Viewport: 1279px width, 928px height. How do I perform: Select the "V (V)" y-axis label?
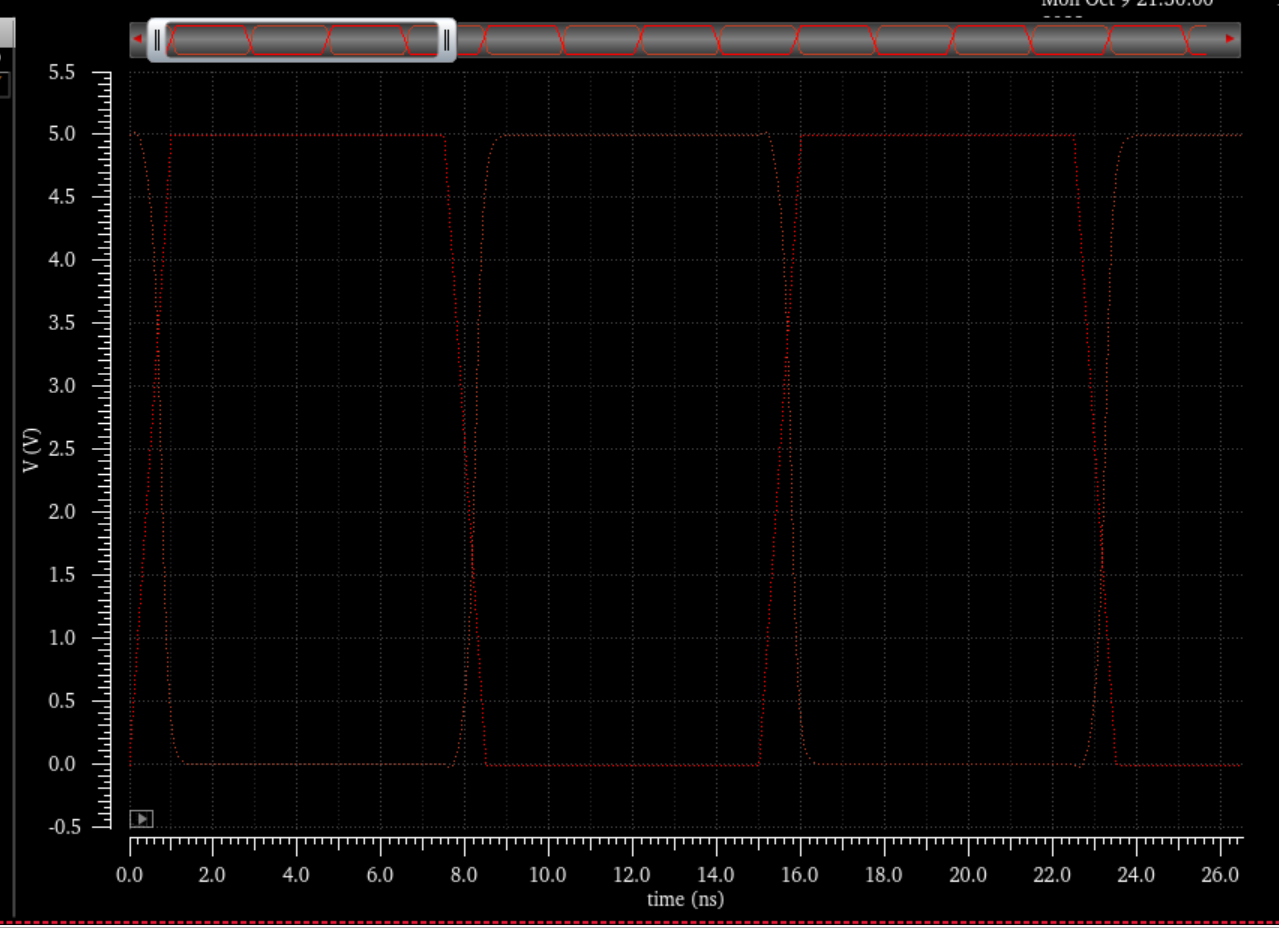(32, 450)
